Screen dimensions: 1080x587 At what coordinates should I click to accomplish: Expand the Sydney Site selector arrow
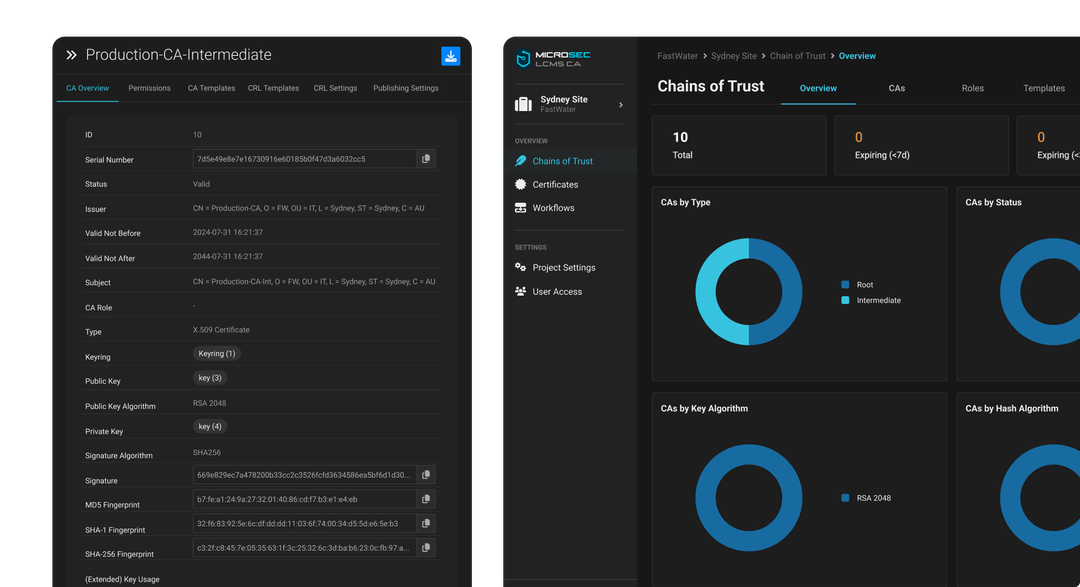click(x=621, y=105)
